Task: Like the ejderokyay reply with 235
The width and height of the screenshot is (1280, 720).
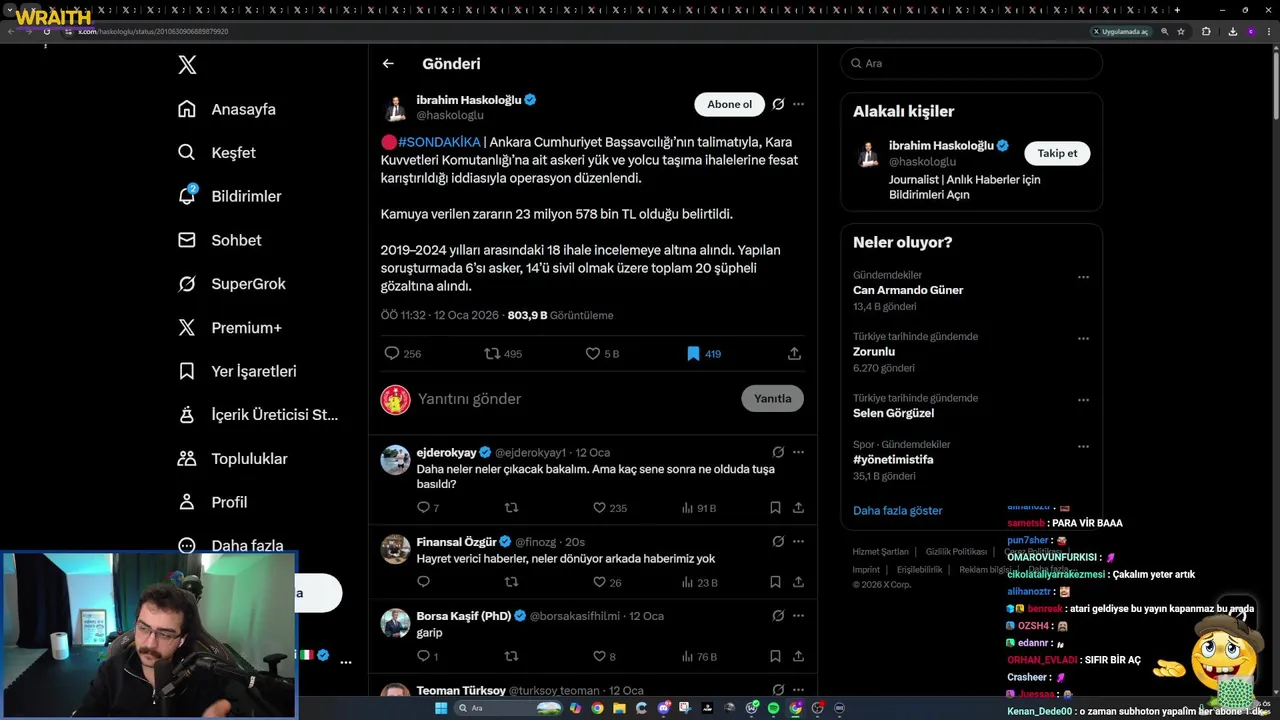Action: 599,508
